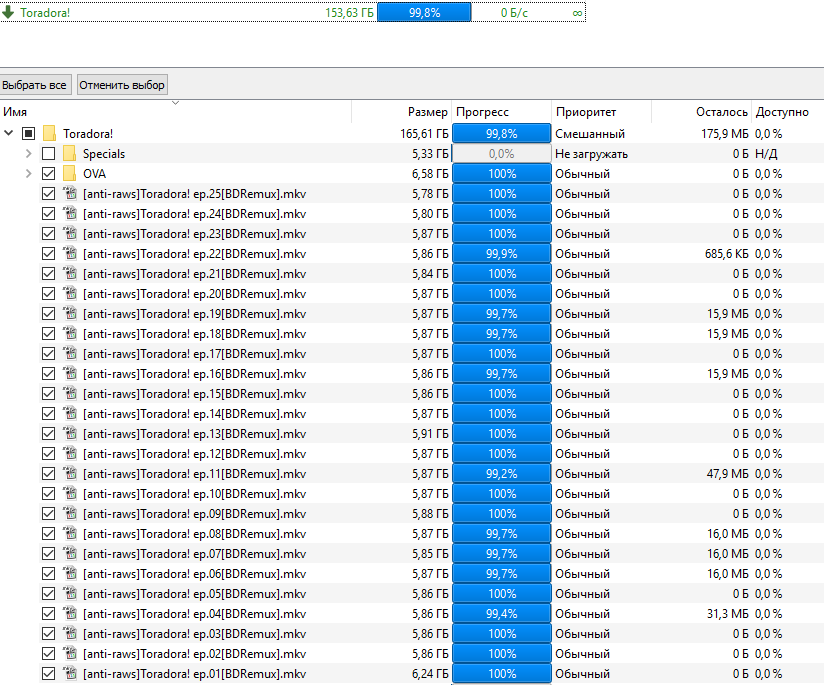Click the Toradora! root folder icon
824x685 pixels.
(49, 134)
